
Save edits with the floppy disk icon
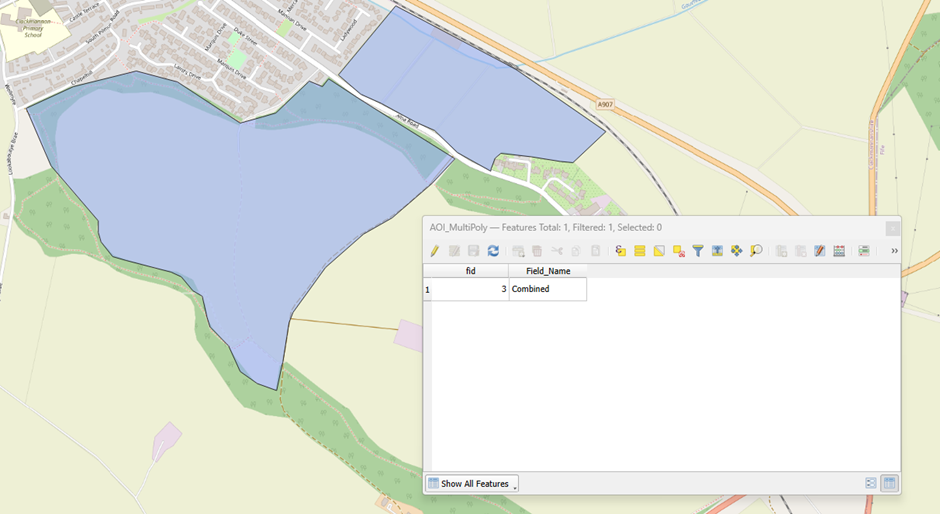click(x=474, y=251)
